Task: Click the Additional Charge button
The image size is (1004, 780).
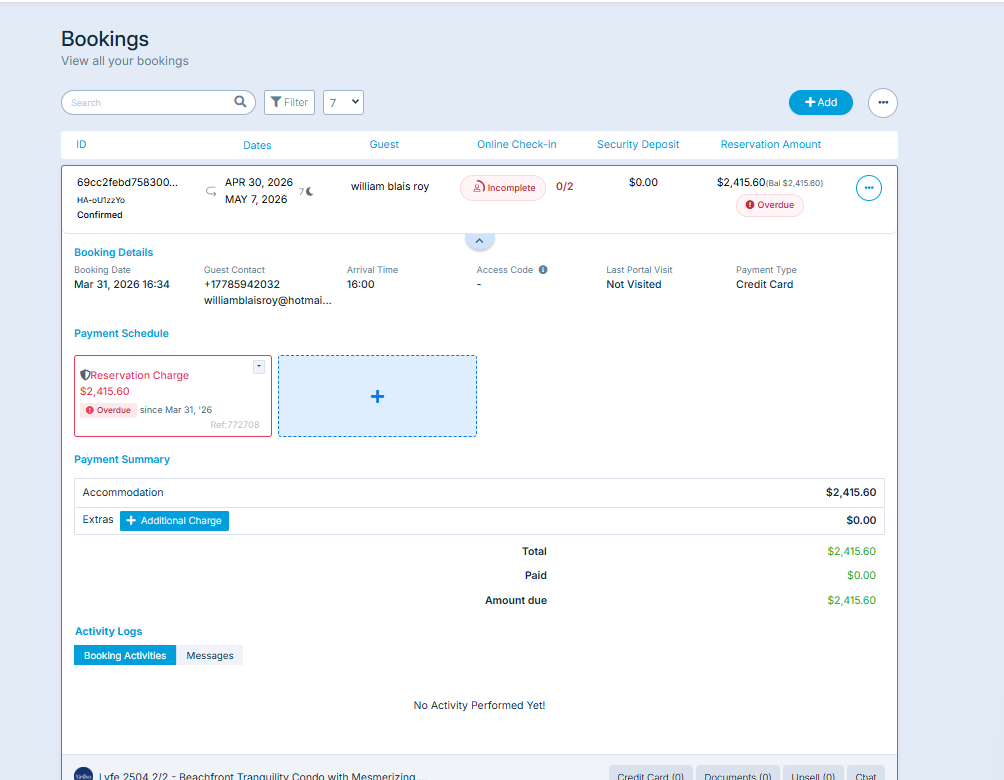Action: click(x=174, y=521)
